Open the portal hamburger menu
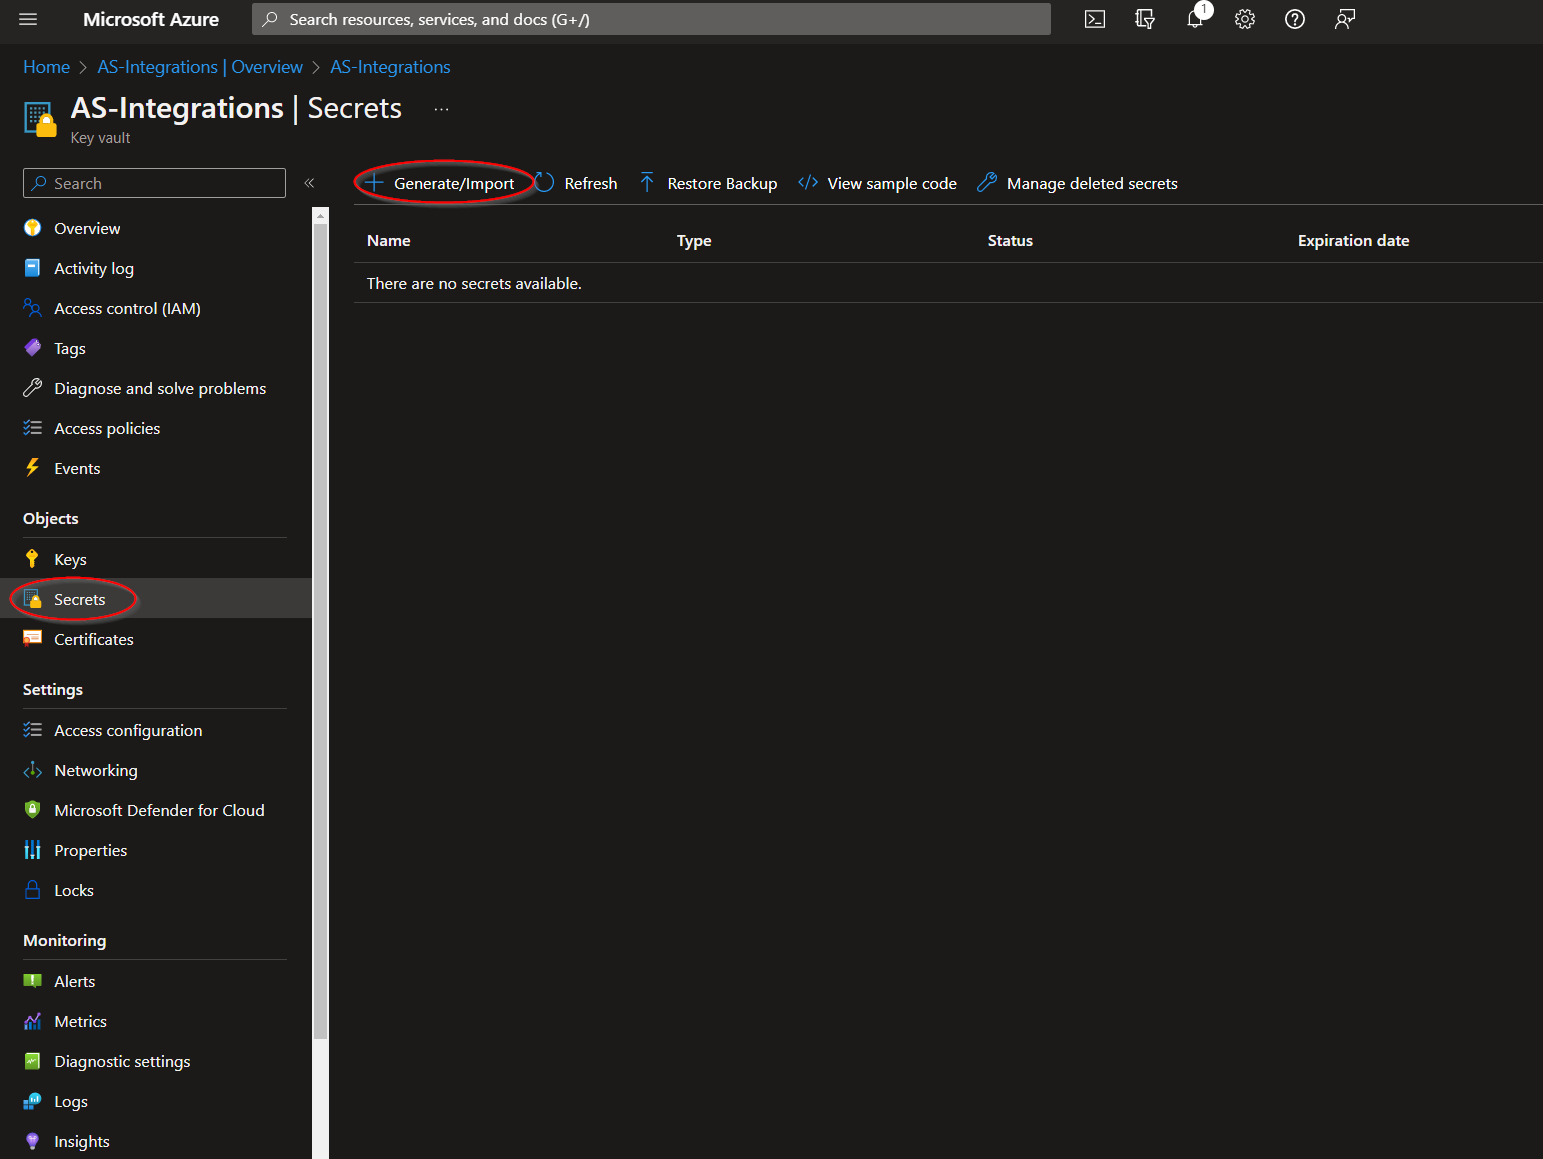 click(x=28, y=19)
